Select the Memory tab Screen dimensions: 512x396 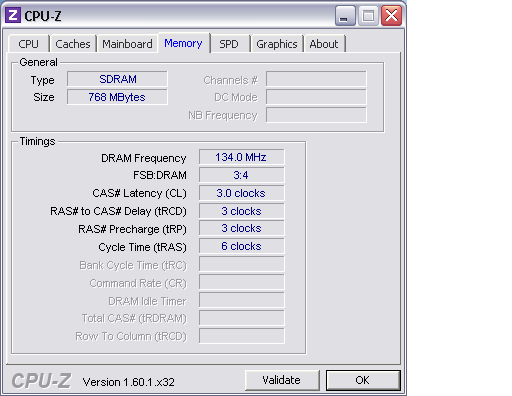183,43
